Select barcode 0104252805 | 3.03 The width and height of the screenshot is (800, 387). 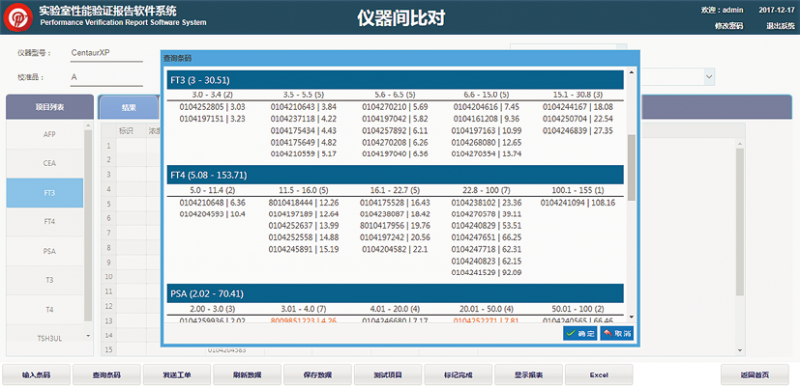tap(212, 107)
